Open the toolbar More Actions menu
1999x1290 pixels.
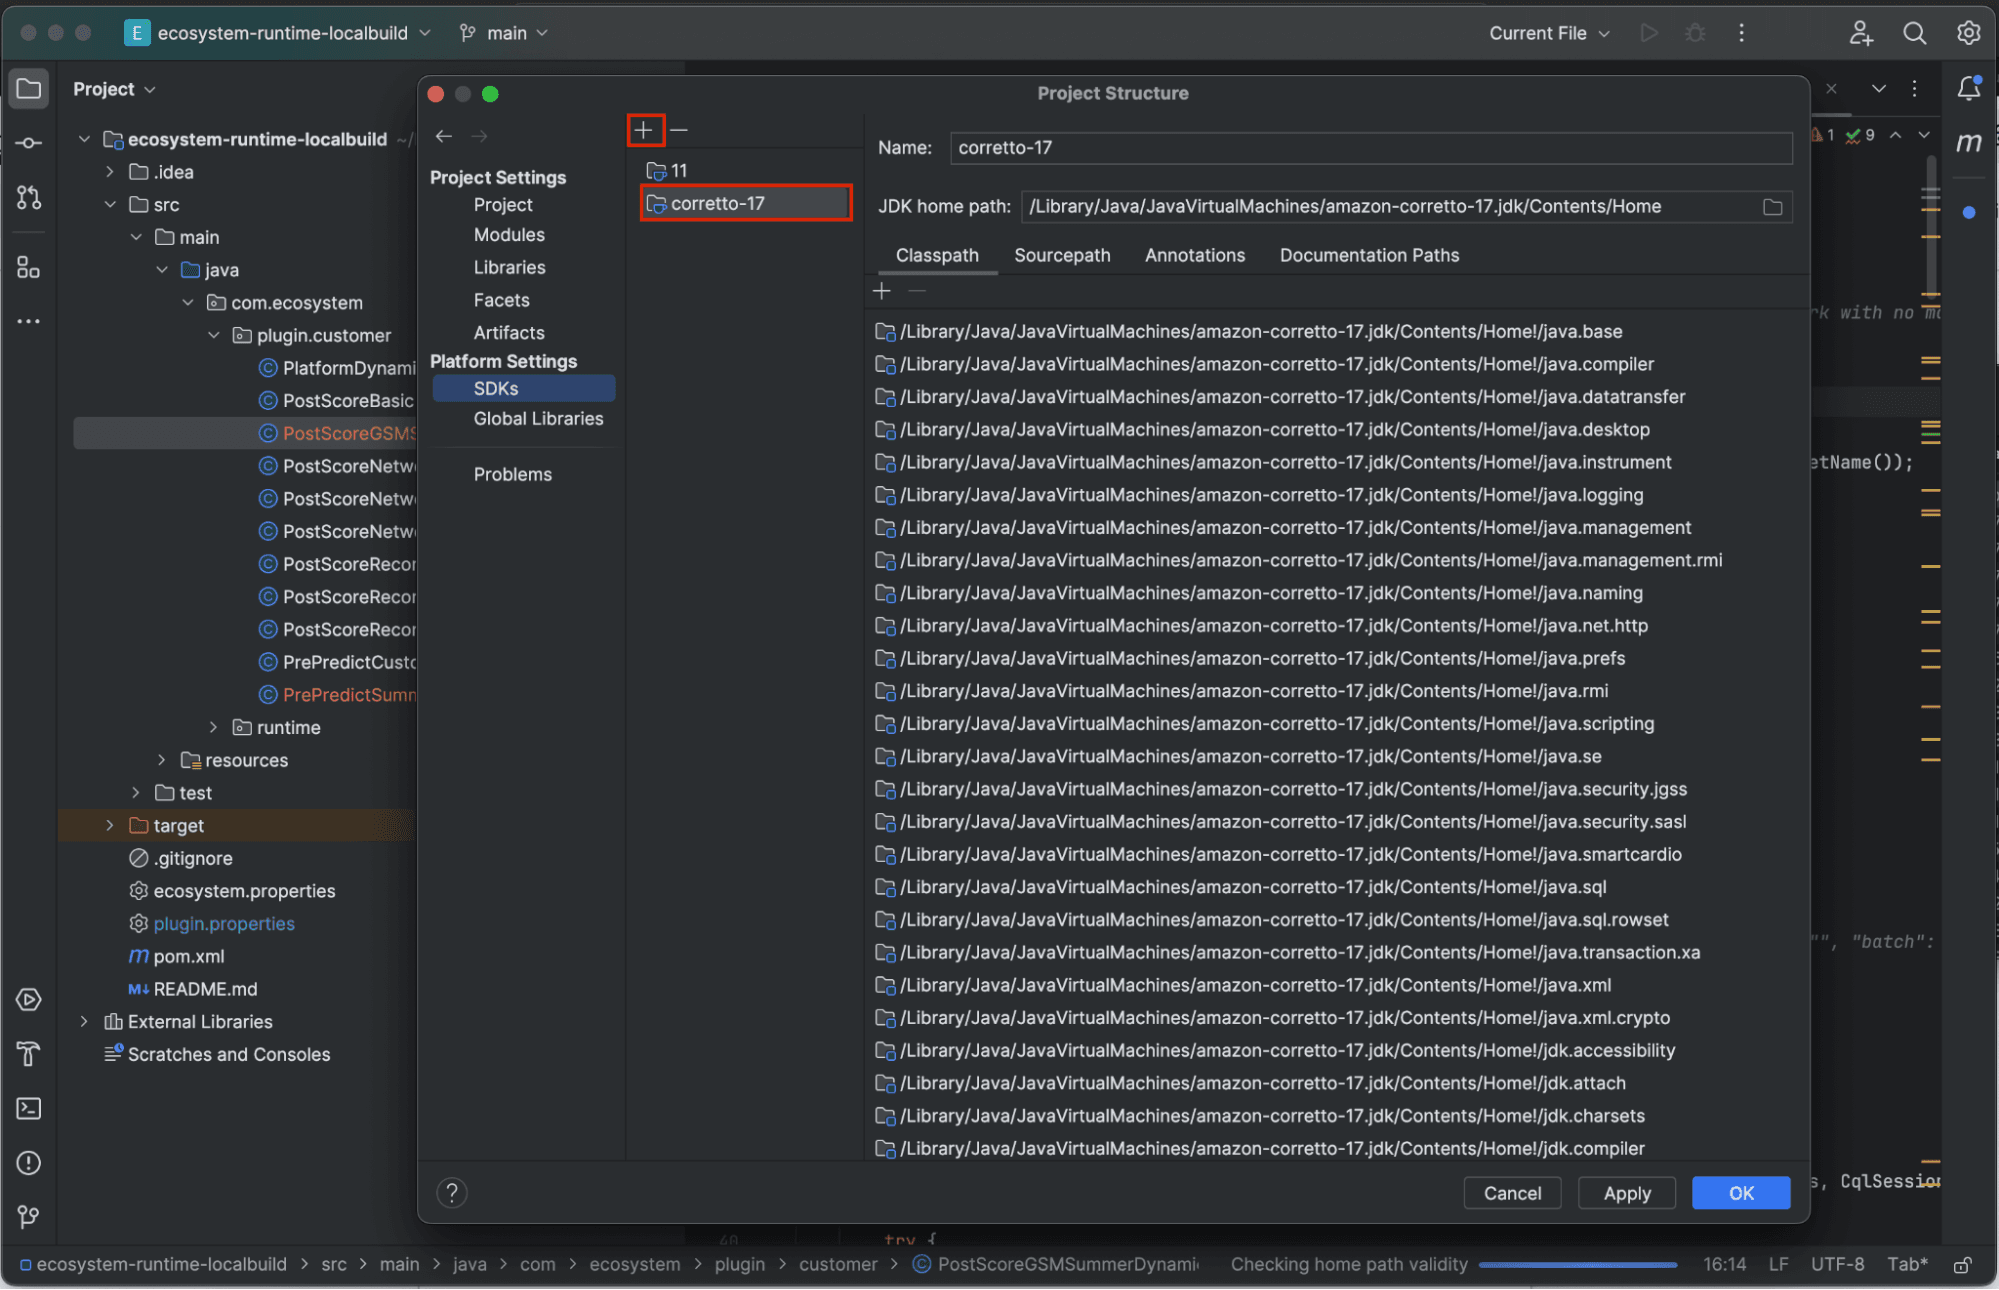point(1741,33)
